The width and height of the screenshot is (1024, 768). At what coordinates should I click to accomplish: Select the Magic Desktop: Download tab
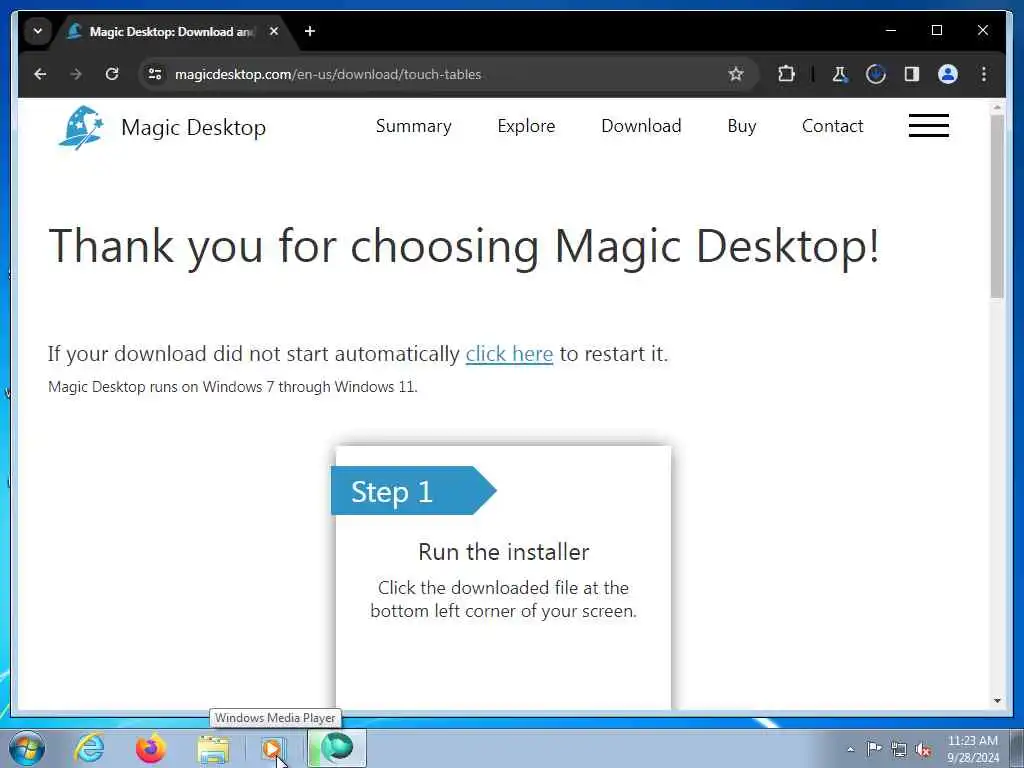click(173, 31)
